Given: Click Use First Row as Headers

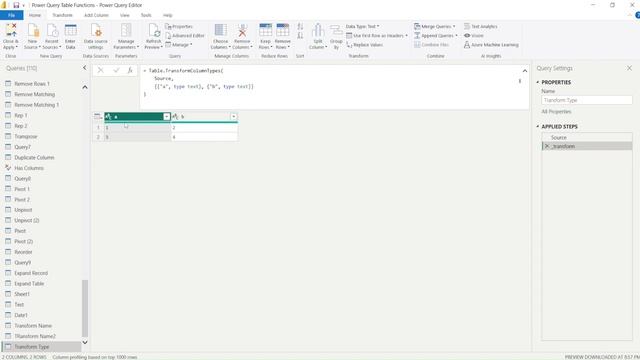Looking at the screenshot, I should [x=377, y=36].
